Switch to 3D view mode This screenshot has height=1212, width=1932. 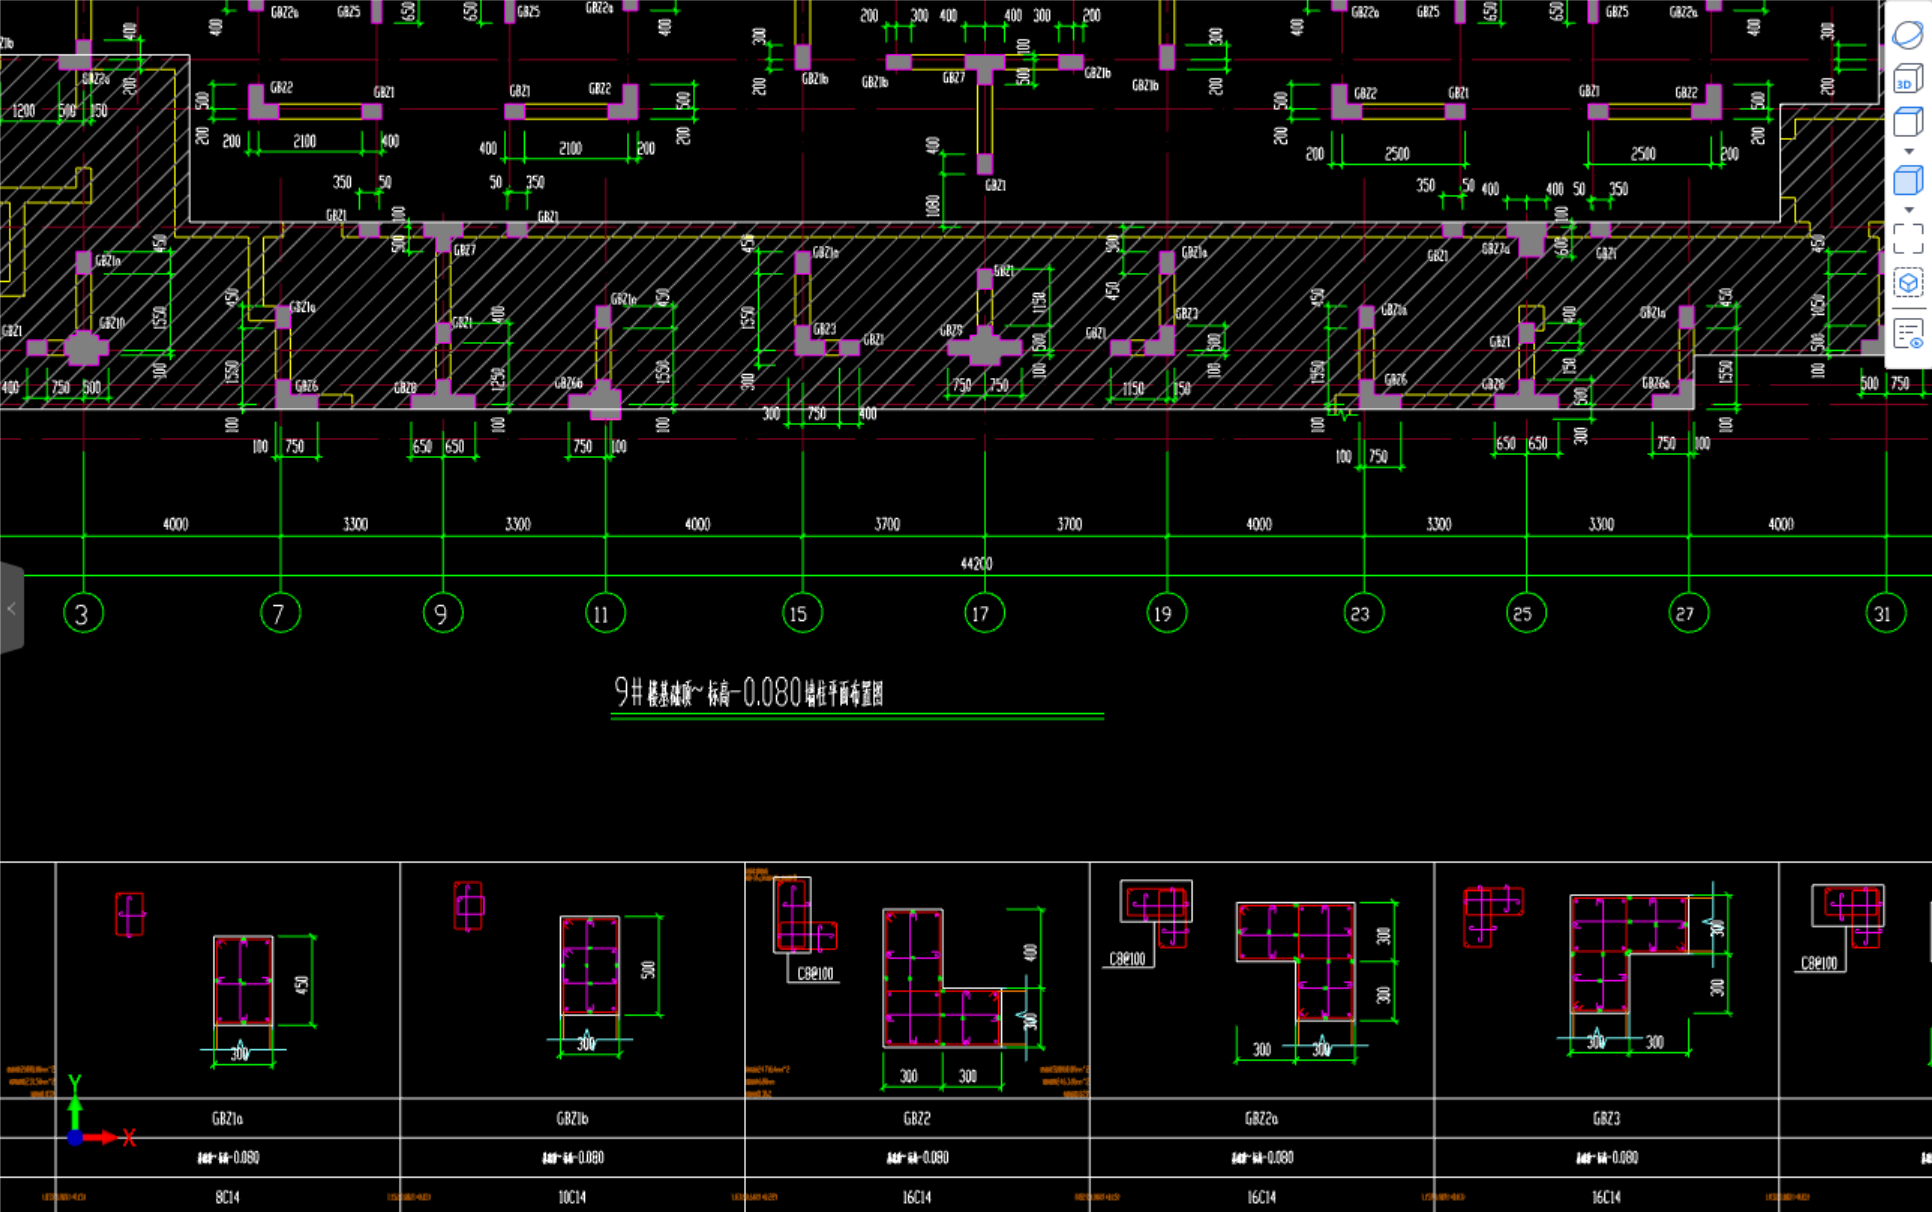click(1907, 79)
